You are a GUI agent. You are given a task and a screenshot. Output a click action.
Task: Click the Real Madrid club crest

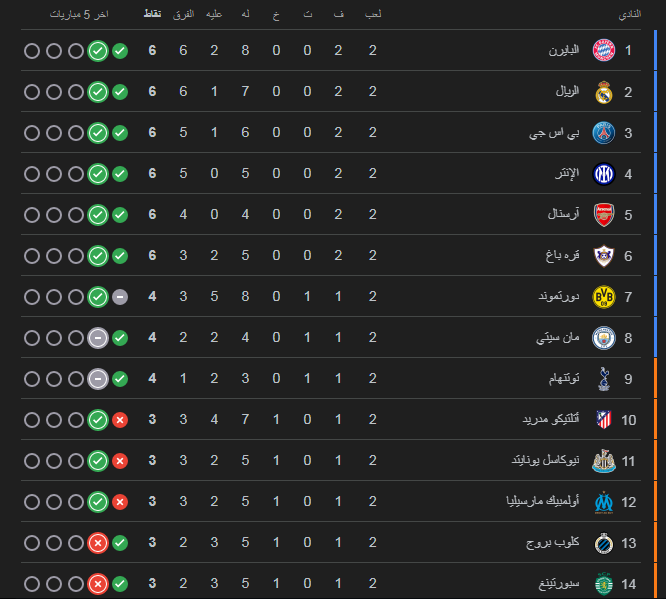pos(603,92)
